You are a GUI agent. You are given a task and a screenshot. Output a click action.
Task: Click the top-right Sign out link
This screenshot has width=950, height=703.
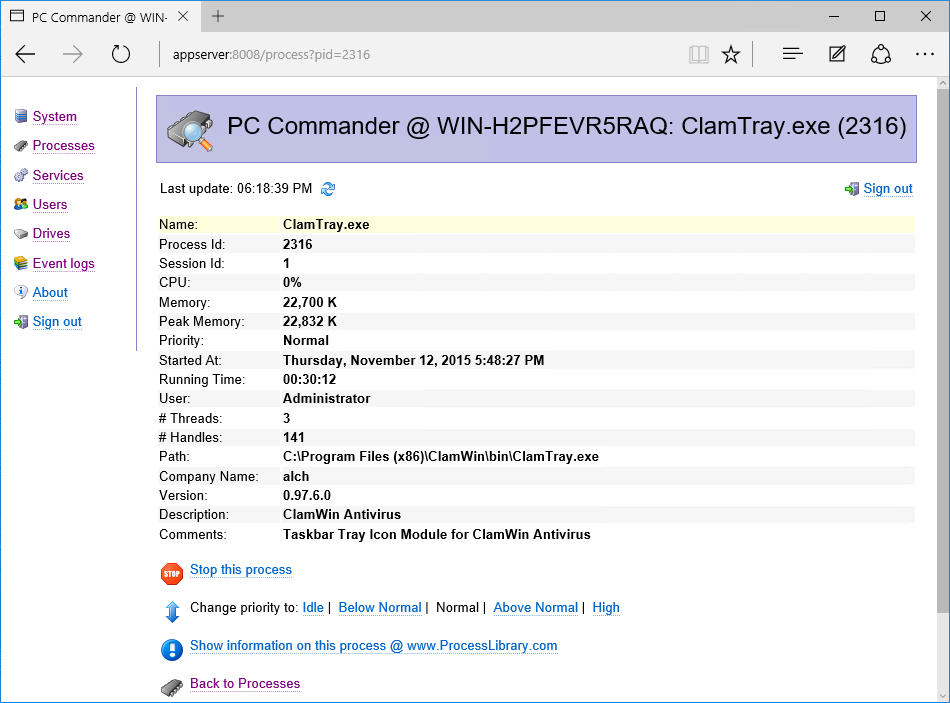[888, 188]
